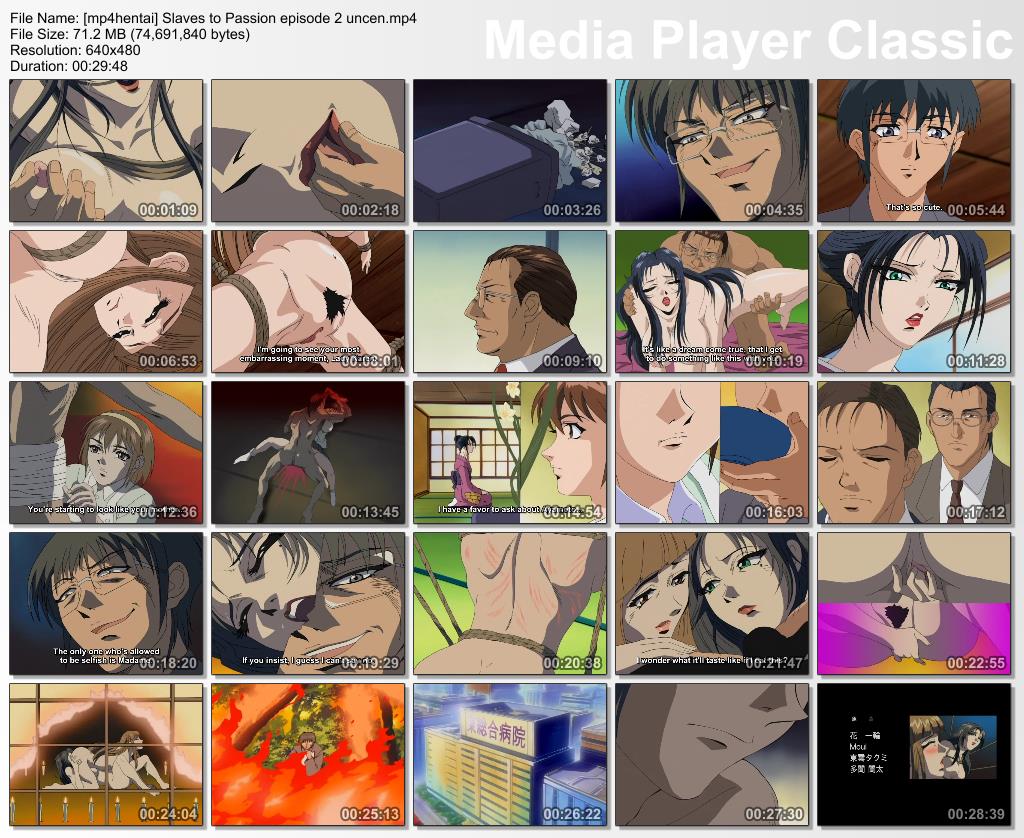The height and width of the screenshot is (838, 1024).
Task: Open the frame marked 00:09:10
Action: 510,302
